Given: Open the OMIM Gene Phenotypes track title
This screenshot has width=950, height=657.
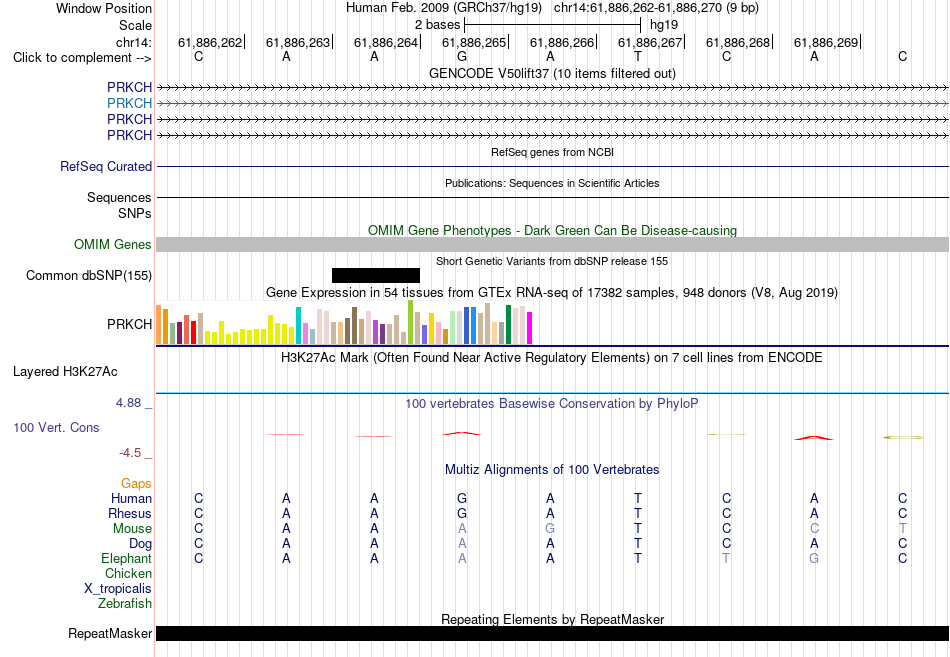Looking at the screenshot, I should (x=552, y=230).
